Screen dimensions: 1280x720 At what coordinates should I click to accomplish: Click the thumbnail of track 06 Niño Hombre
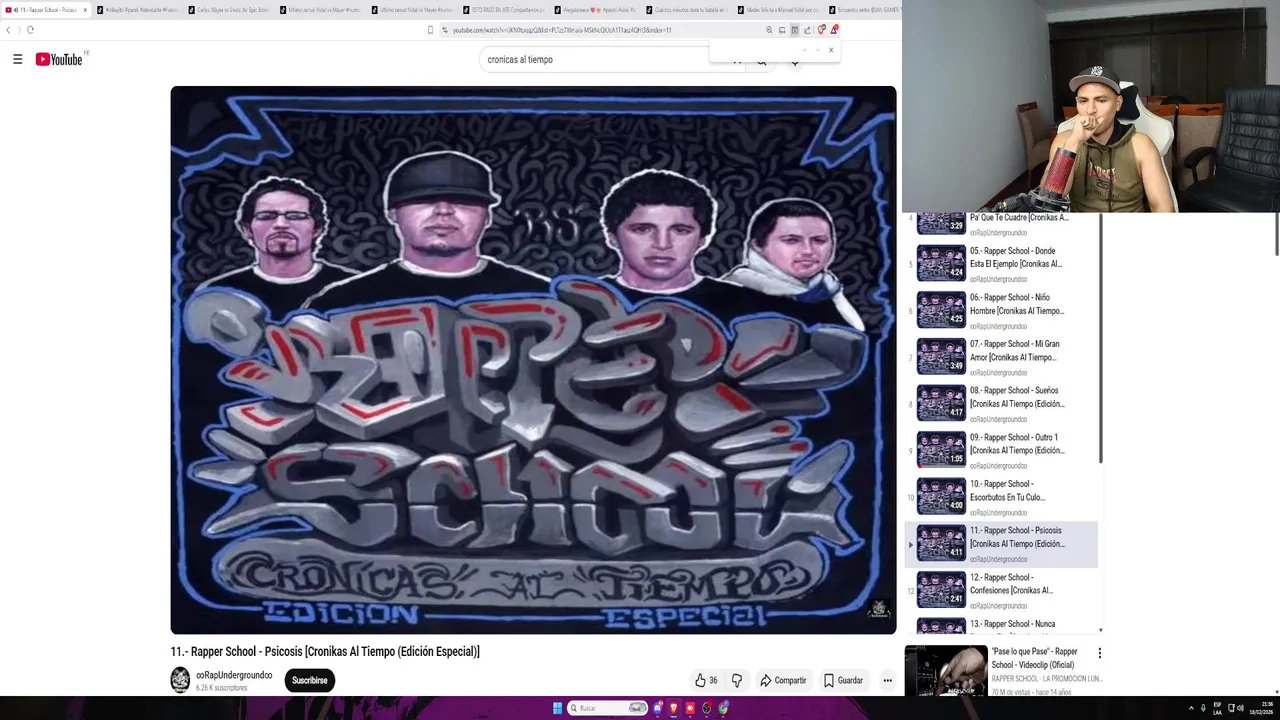[x=941, y=311]
